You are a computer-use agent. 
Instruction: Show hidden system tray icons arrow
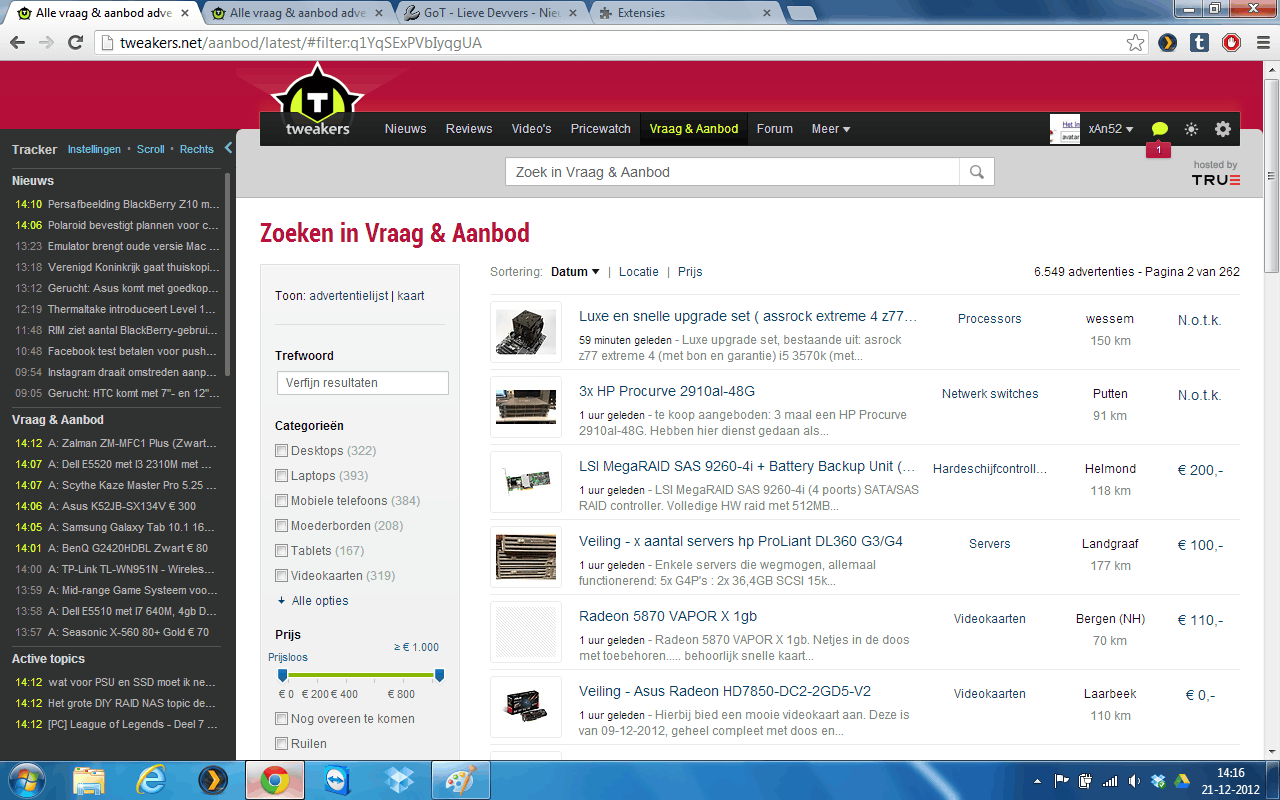1039,780
